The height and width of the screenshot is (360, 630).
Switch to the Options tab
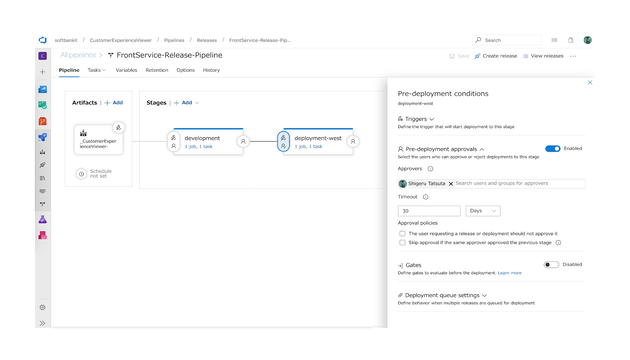pos(185,70)
